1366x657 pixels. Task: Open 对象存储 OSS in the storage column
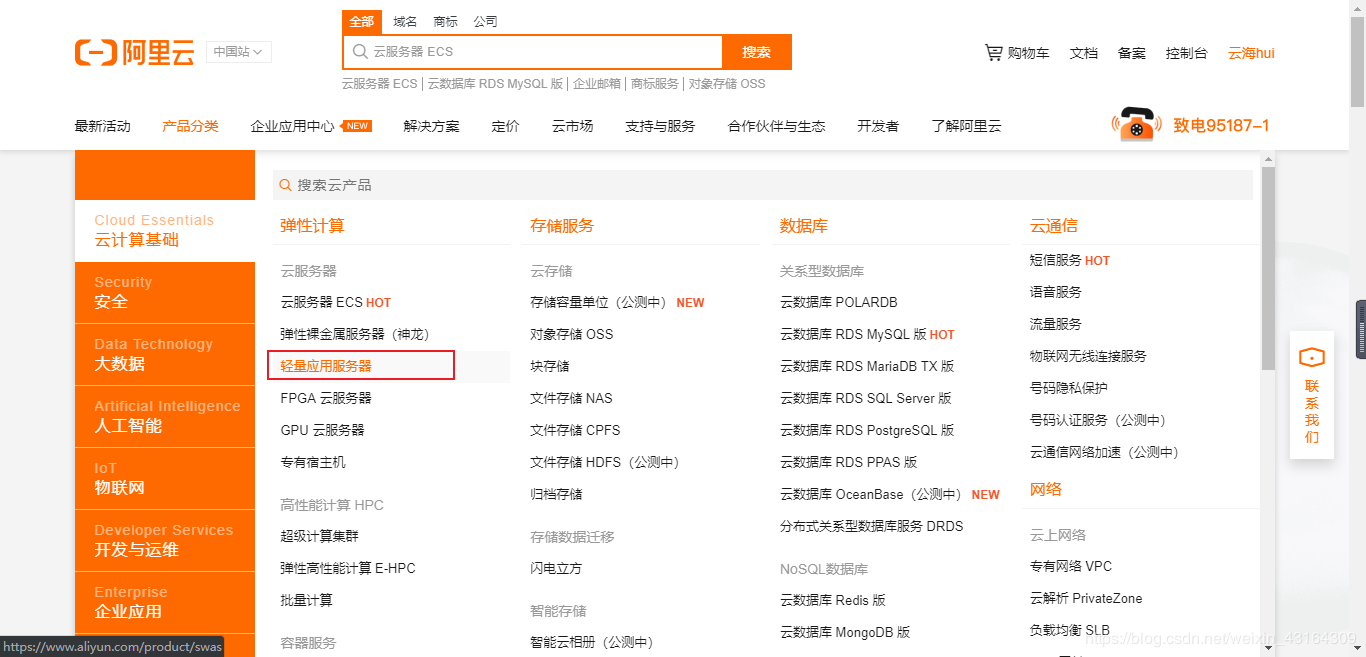click(x=572, y=334)
